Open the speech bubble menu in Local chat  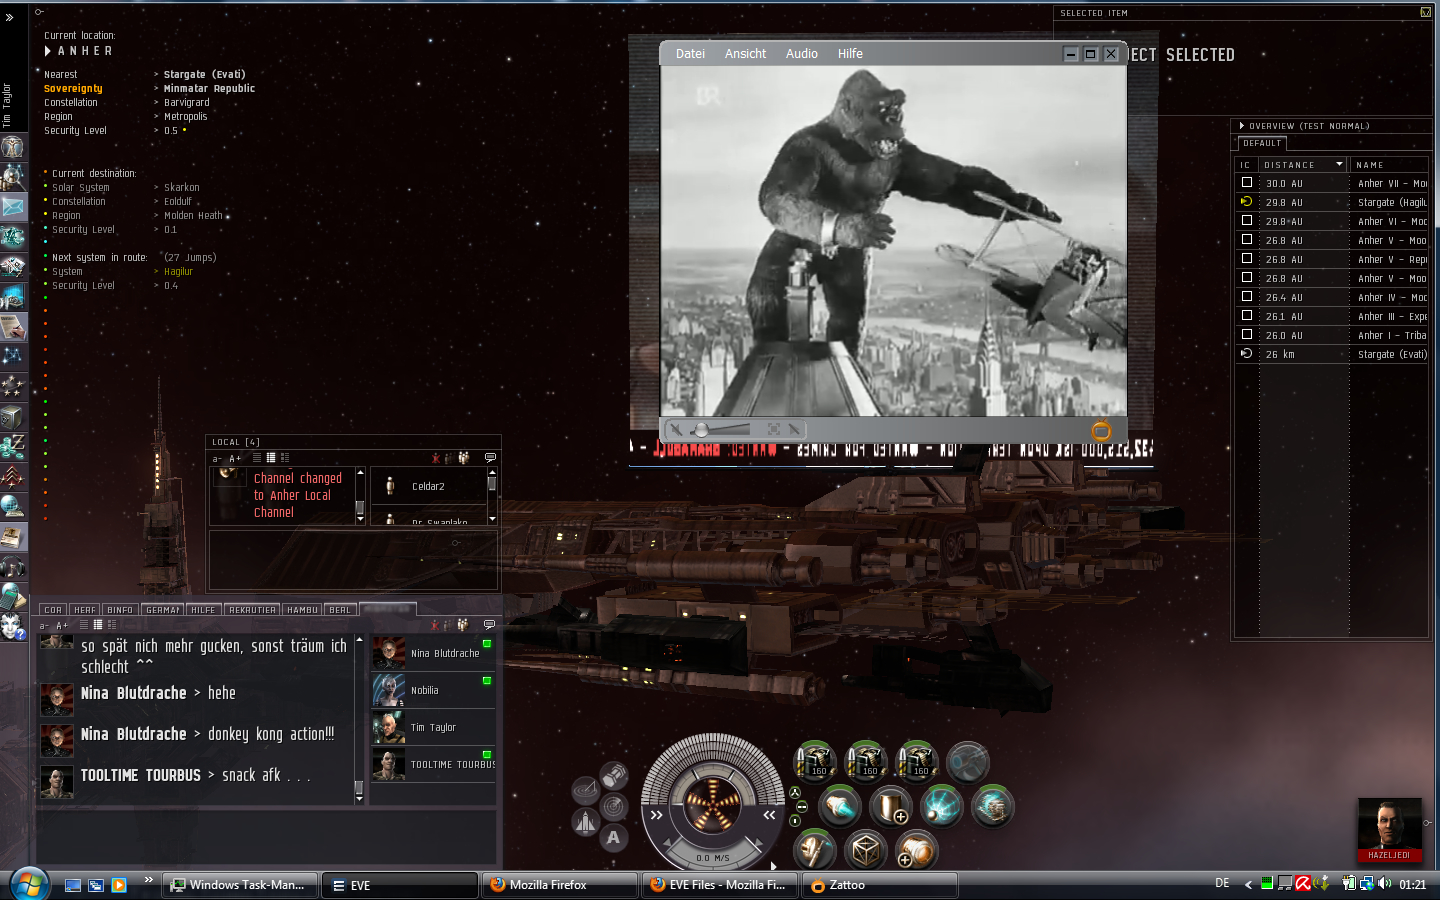coord(490,458)
